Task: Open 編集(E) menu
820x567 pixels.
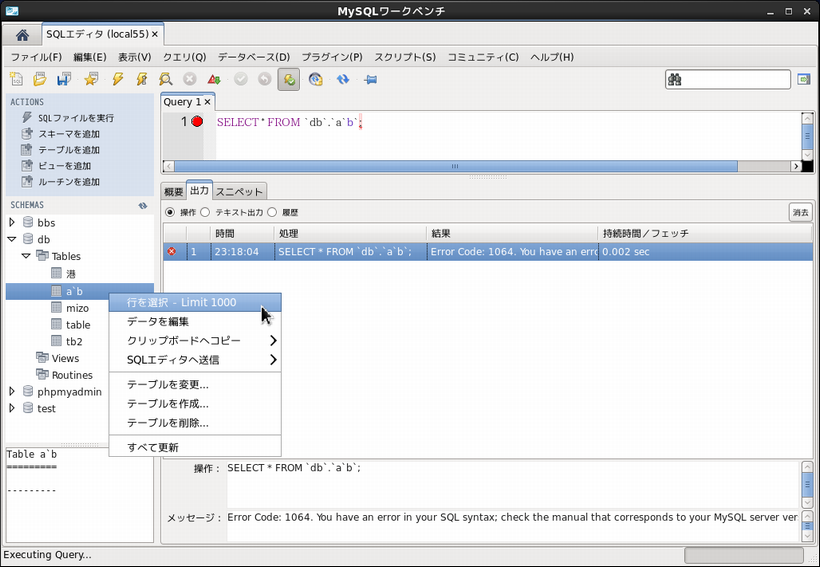Action: coord(89,57)
